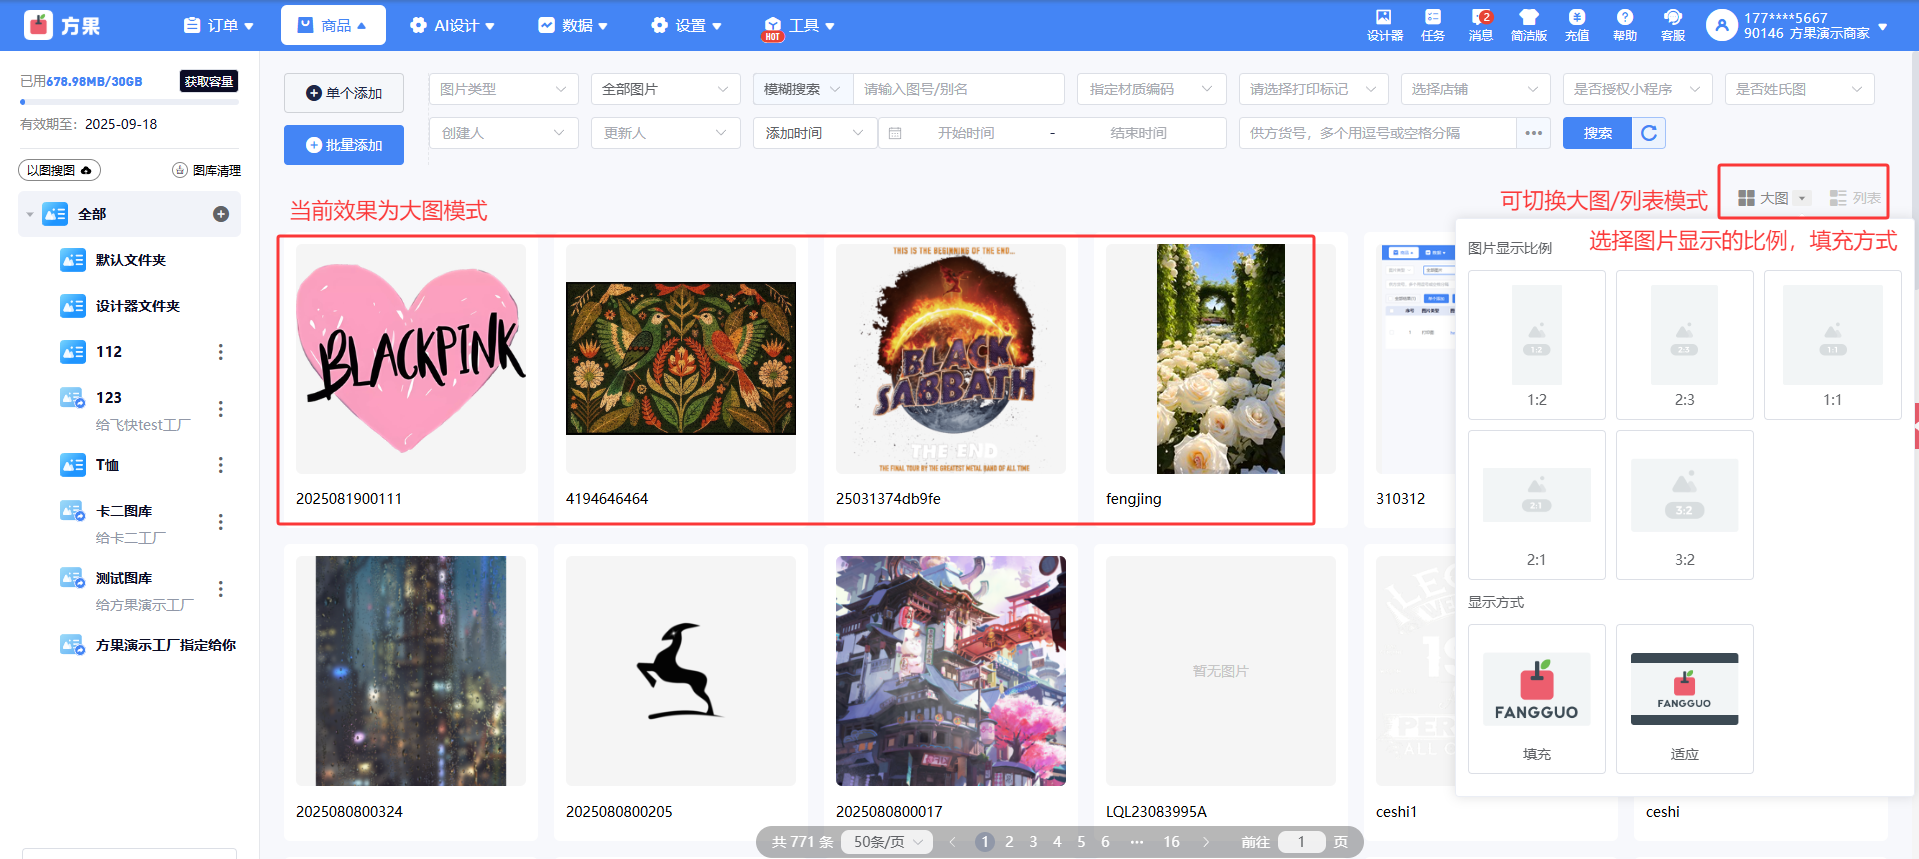Open the BLACKPINK image 2025081900111

point(411,359)
